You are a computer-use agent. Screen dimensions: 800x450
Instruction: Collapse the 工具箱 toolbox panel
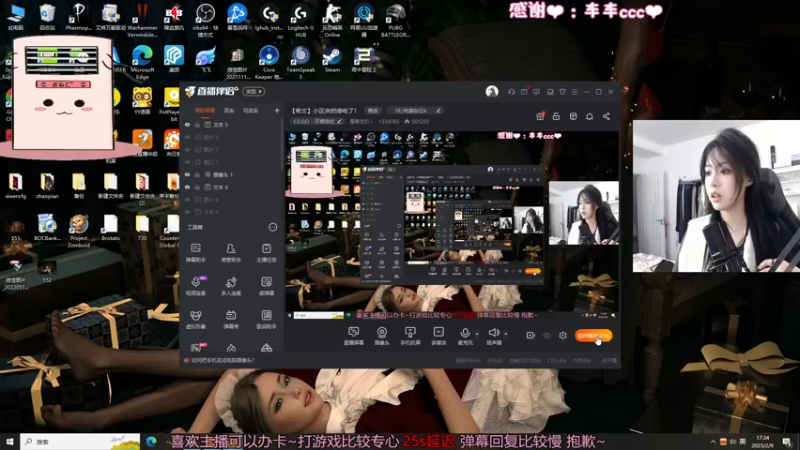(273, 227)
